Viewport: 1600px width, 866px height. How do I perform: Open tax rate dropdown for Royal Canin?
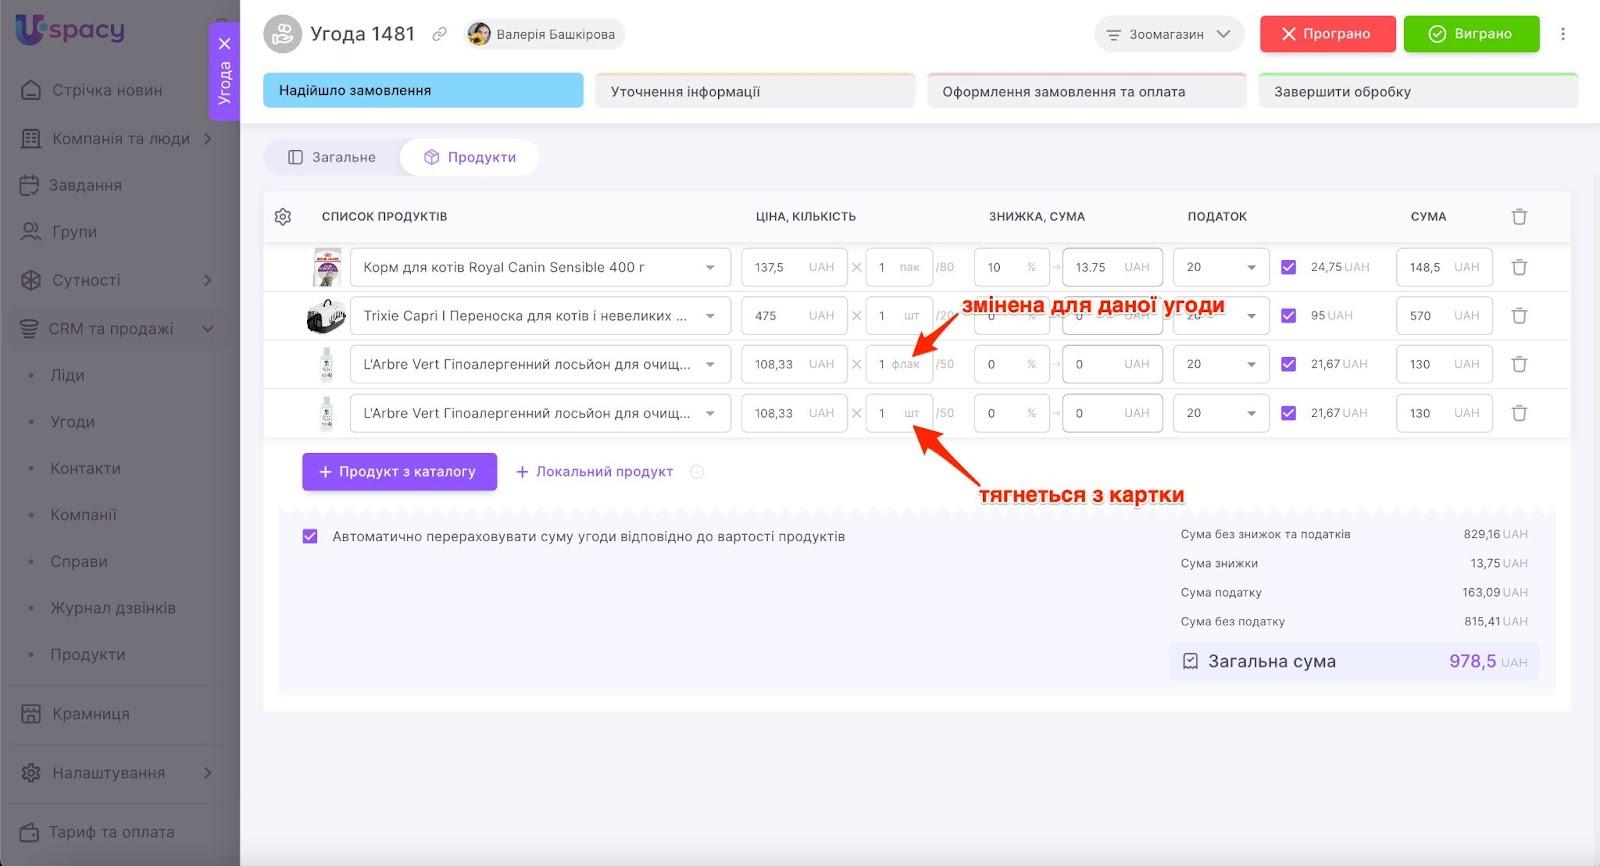tap(1221, 267)
